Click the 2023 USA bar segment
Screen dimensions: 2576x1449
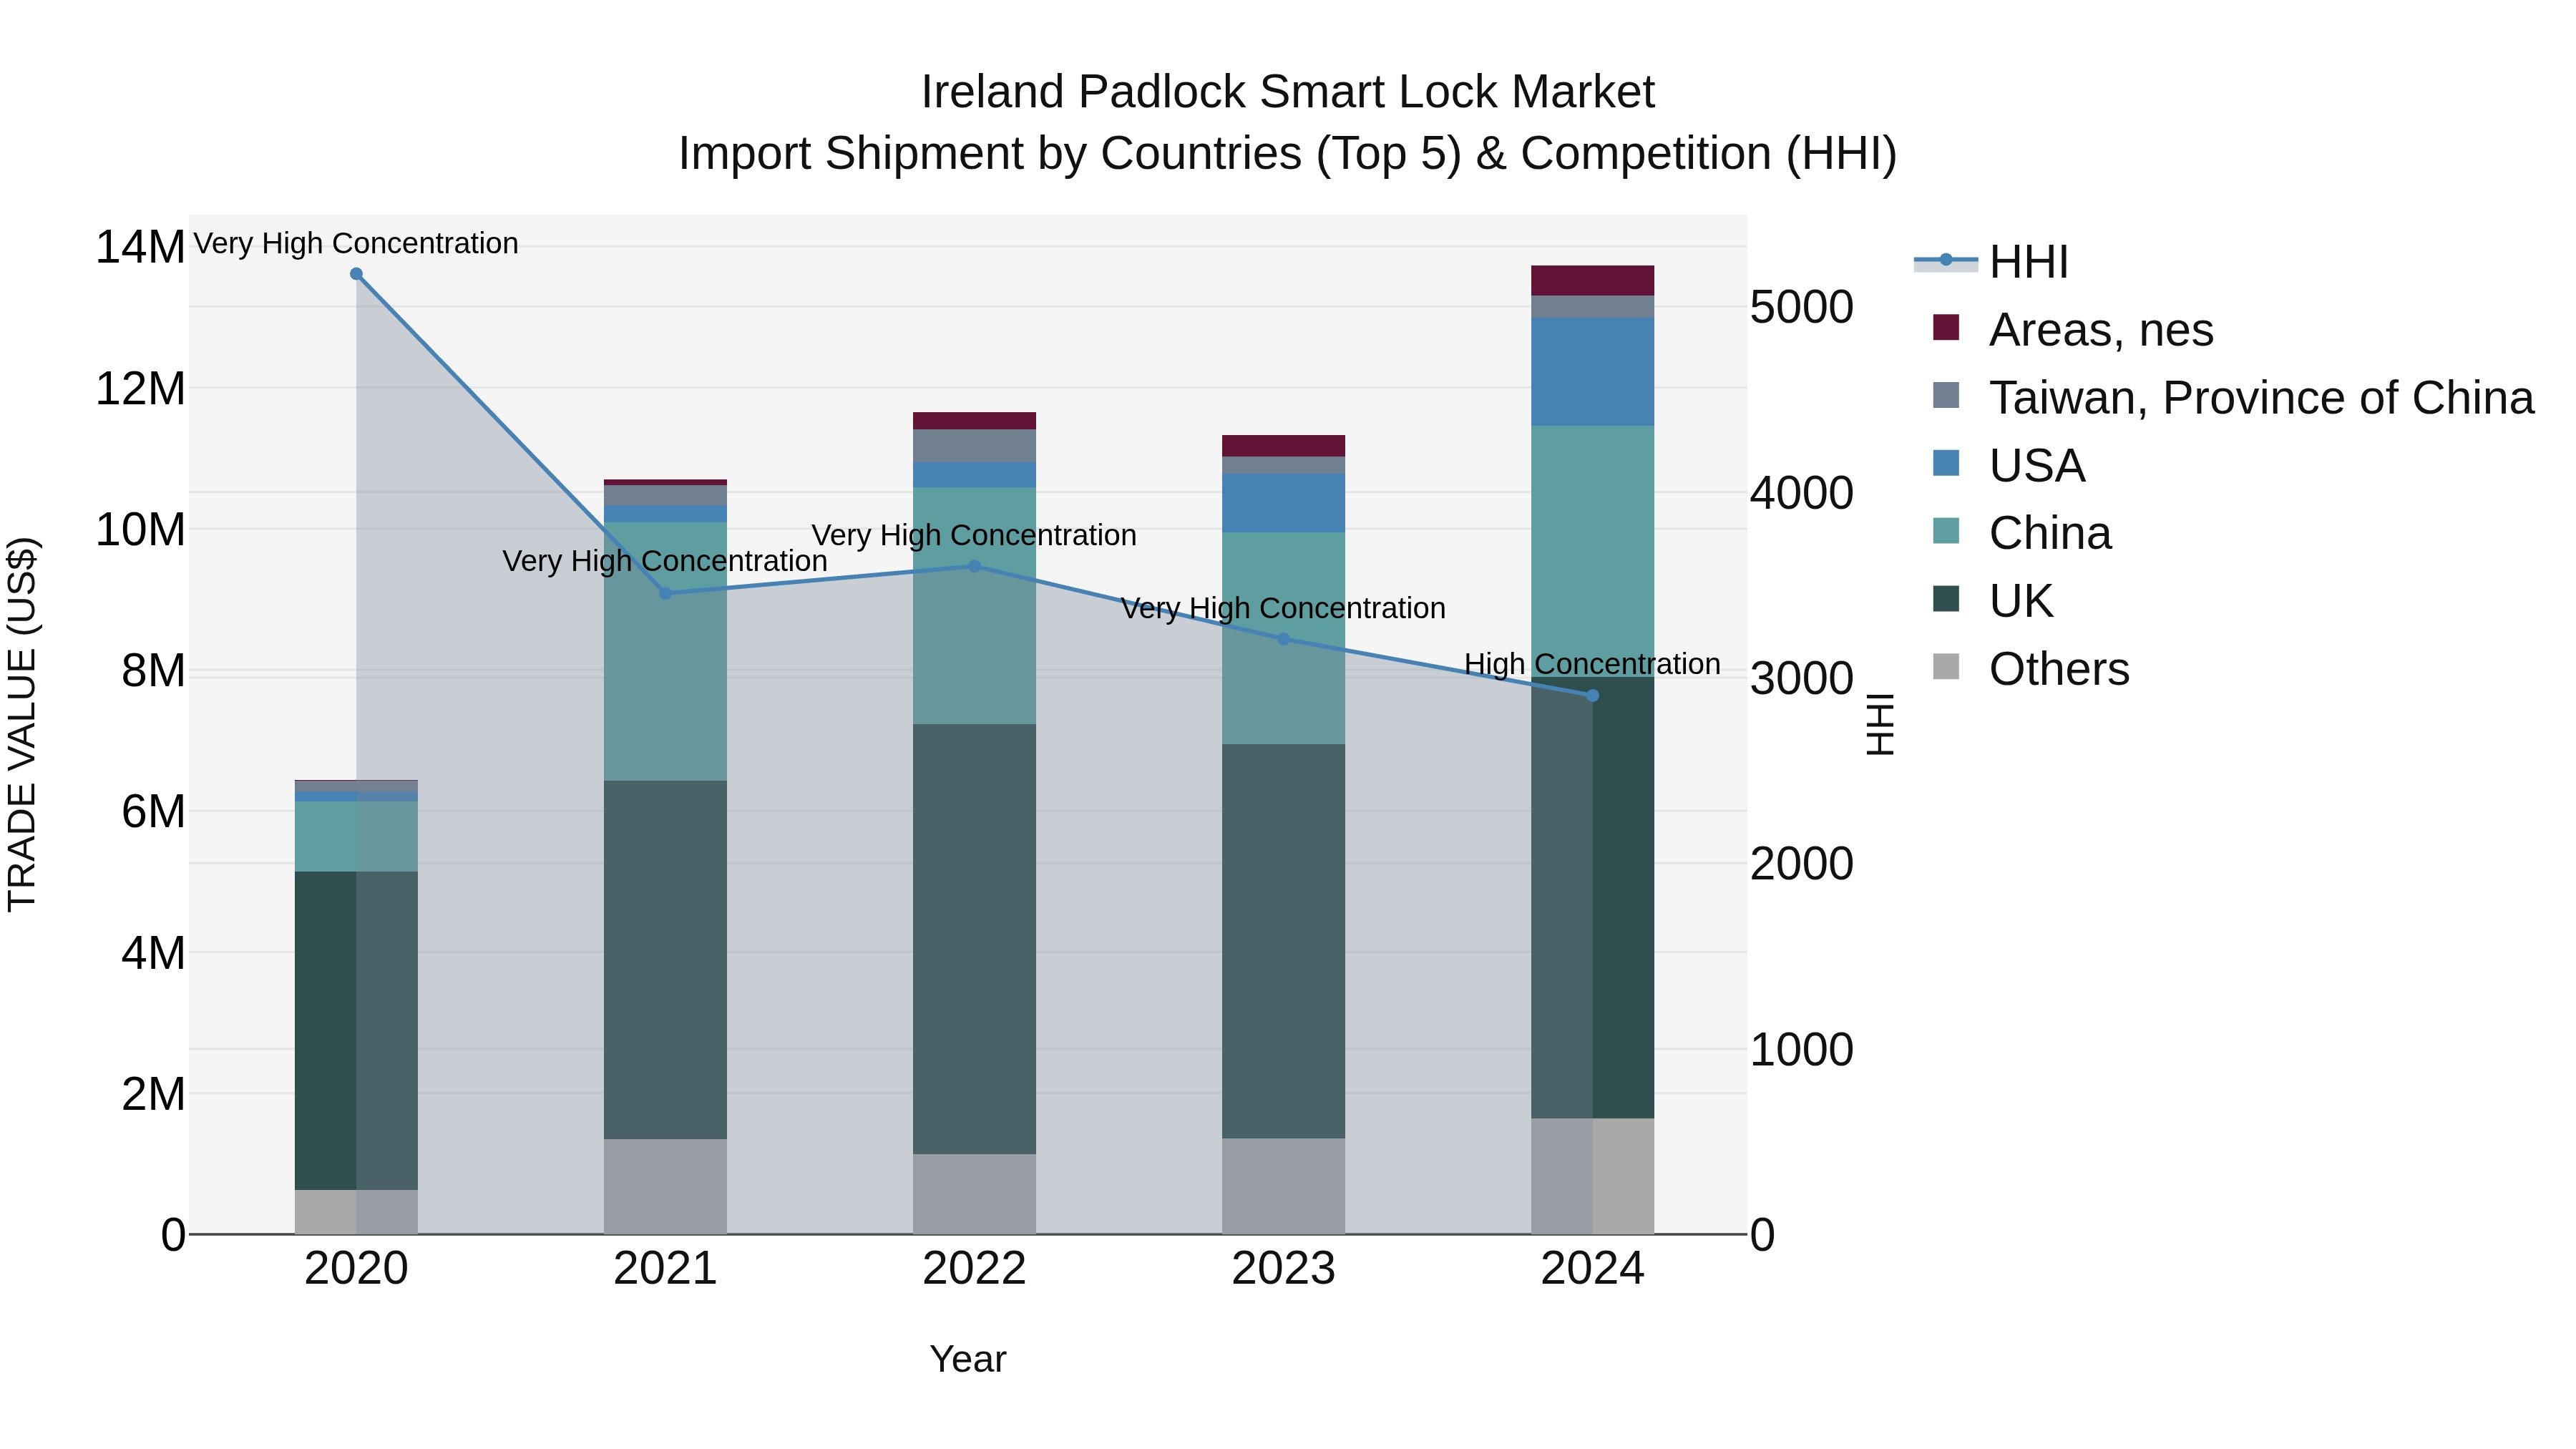1284,503
